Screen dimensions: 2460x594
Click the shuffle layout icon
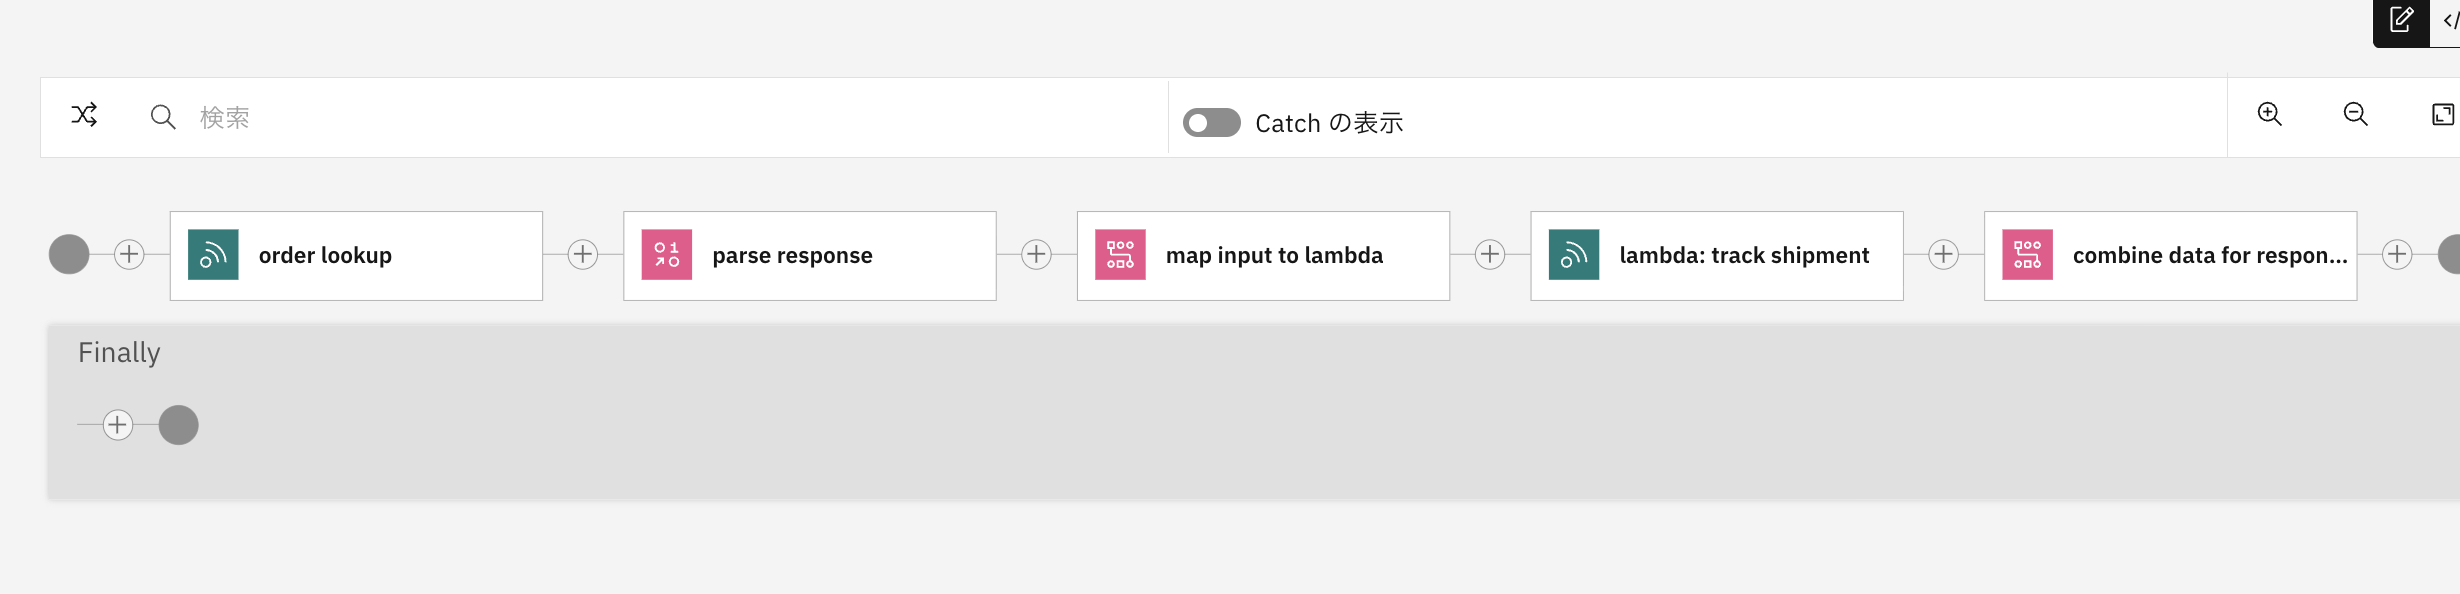click(84, 116)
